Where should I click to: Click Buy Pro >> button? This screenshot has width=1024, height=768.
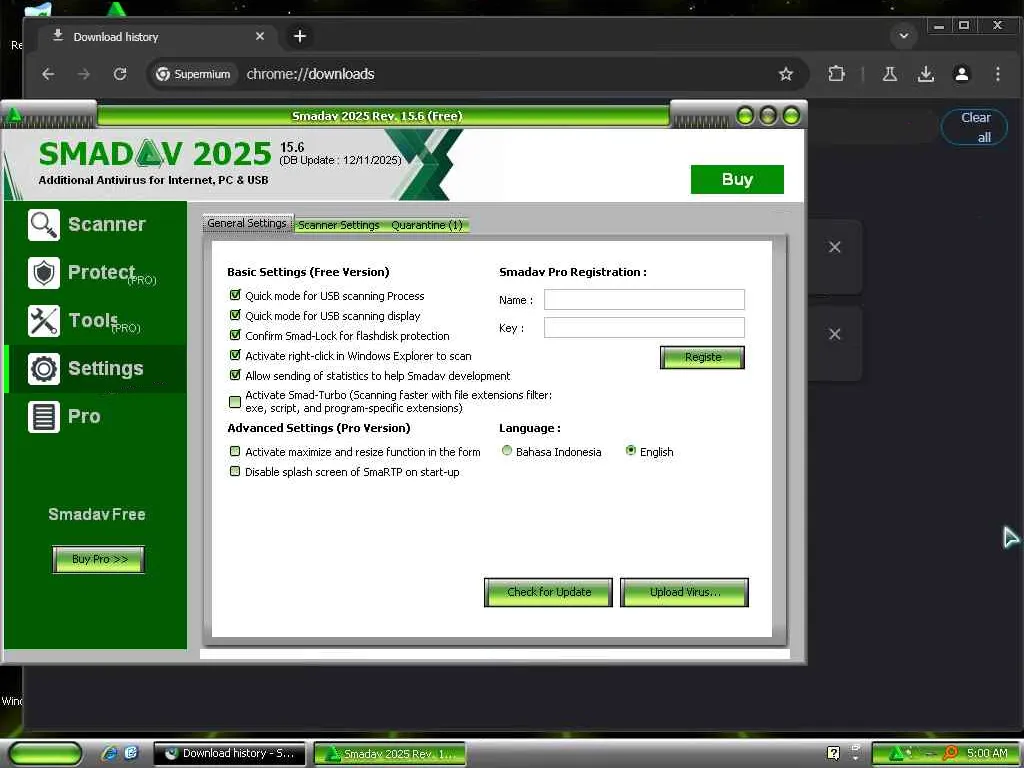pyautogui.click(x=99, y=560)
